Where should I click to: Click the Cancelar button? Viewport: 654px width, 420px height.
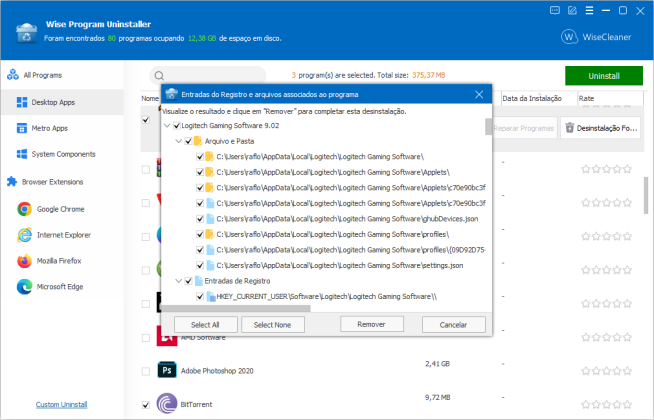pos(453,324)
